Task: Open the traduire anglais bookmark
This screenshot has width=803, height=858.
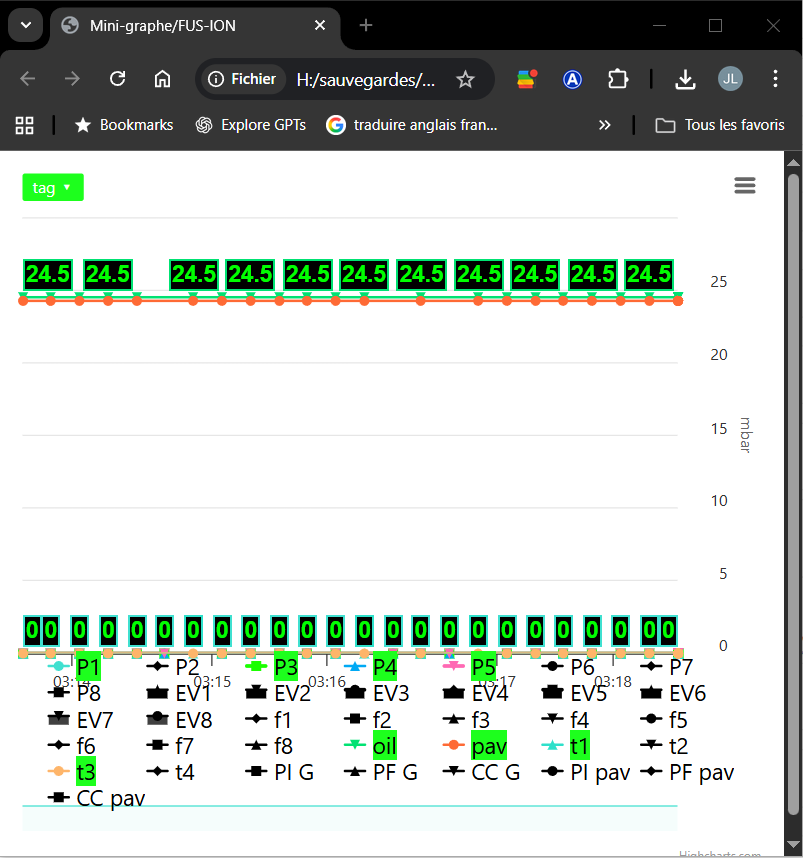Action: tap(412, 125)
